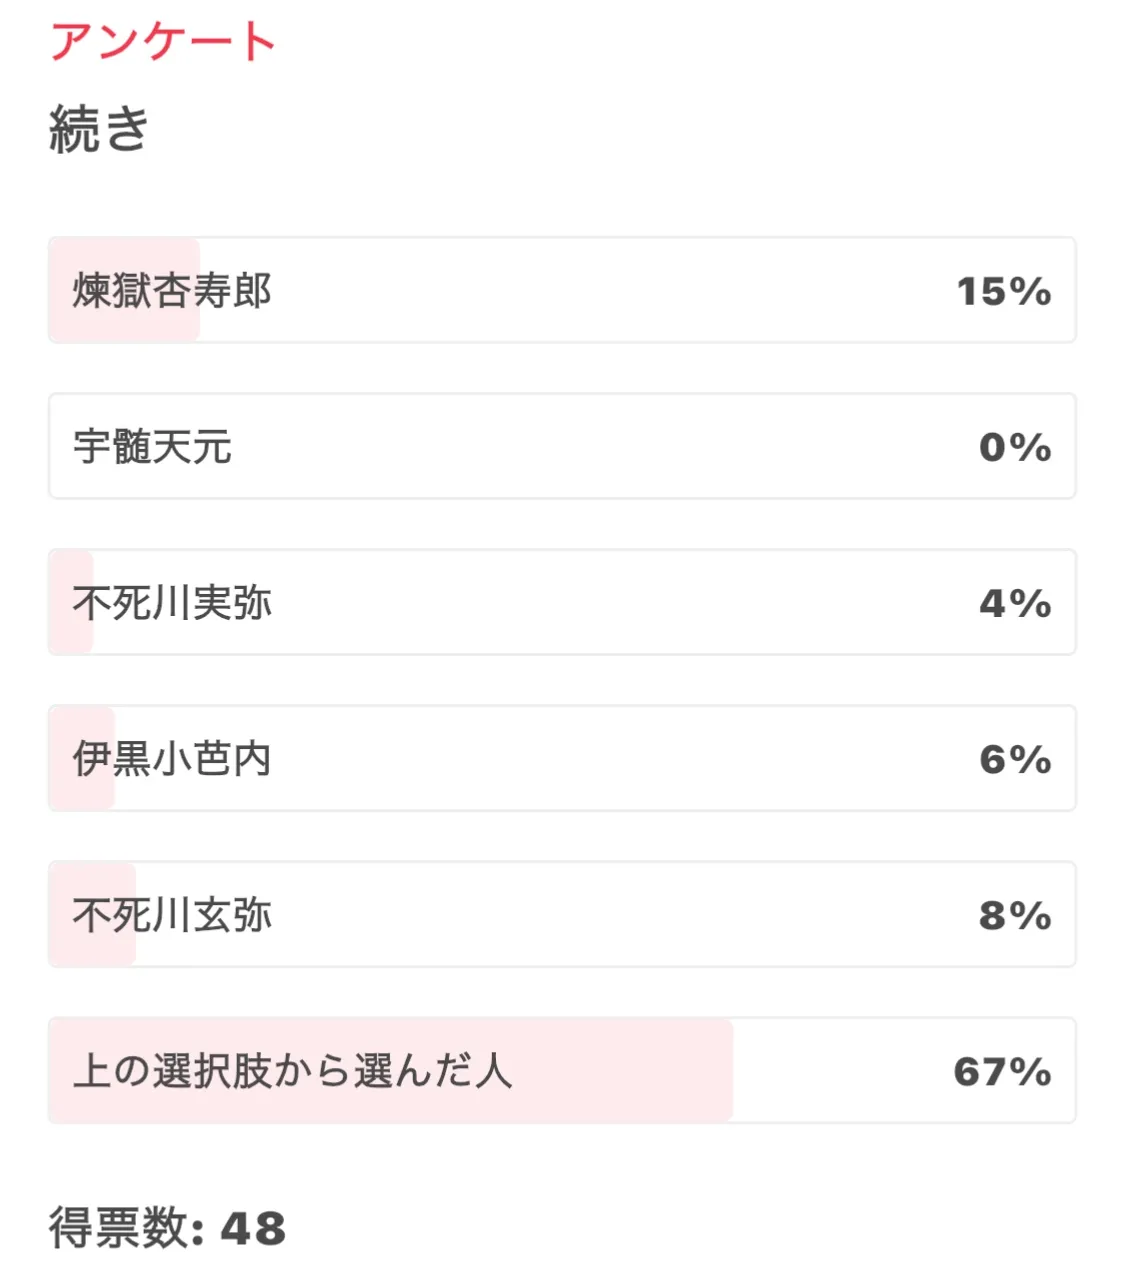Choose the 上の選択肢から選んだ人 option
The image size is (1125, 1281).
coord(292,1071)
